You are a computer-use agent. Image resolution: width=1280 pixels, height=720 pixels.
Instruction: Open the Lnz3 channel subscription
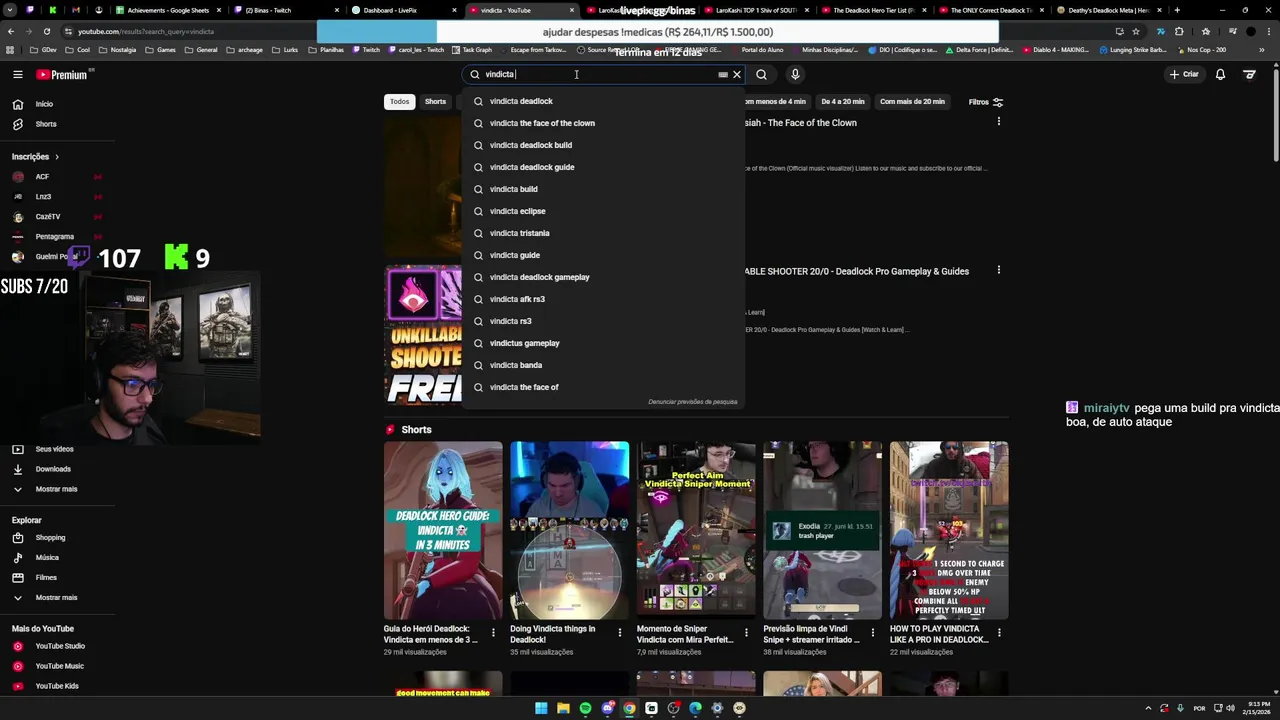pyautogui.click(x=43, y=197)
